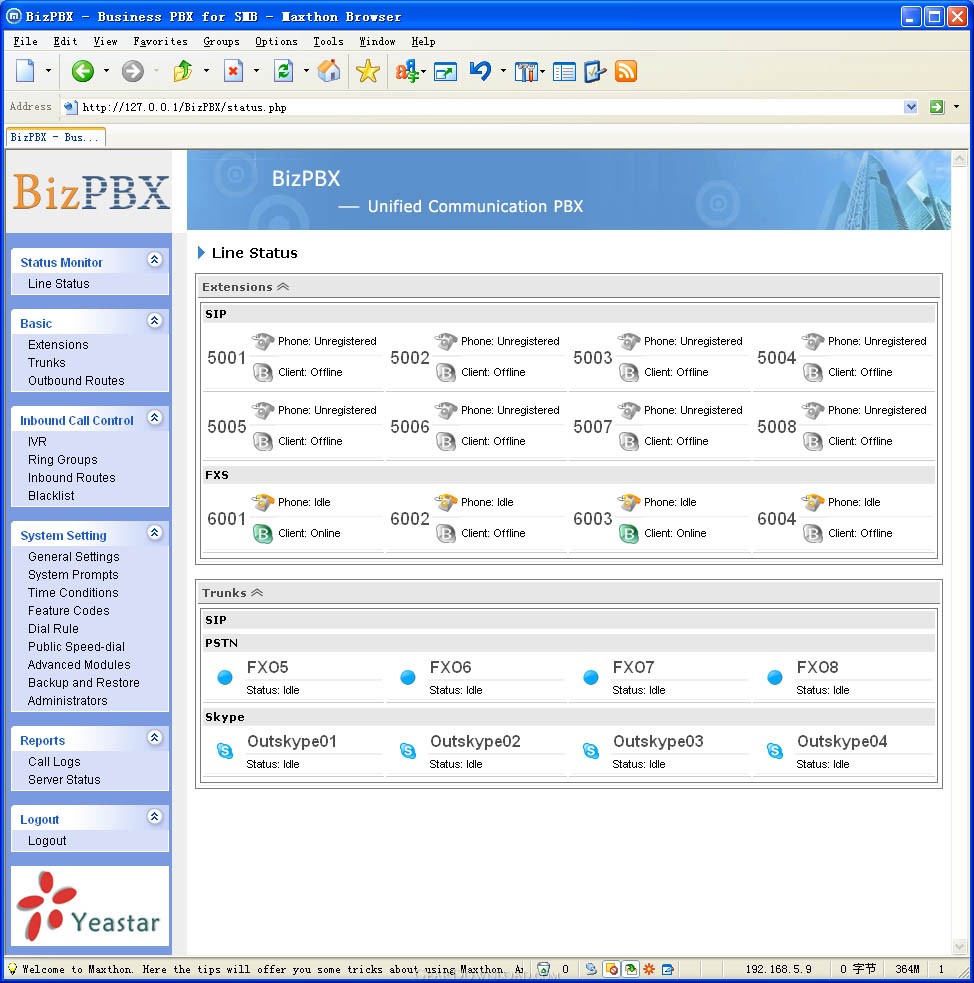Click the address bar URL field
974x983 pixels.
tap(483, 107)
